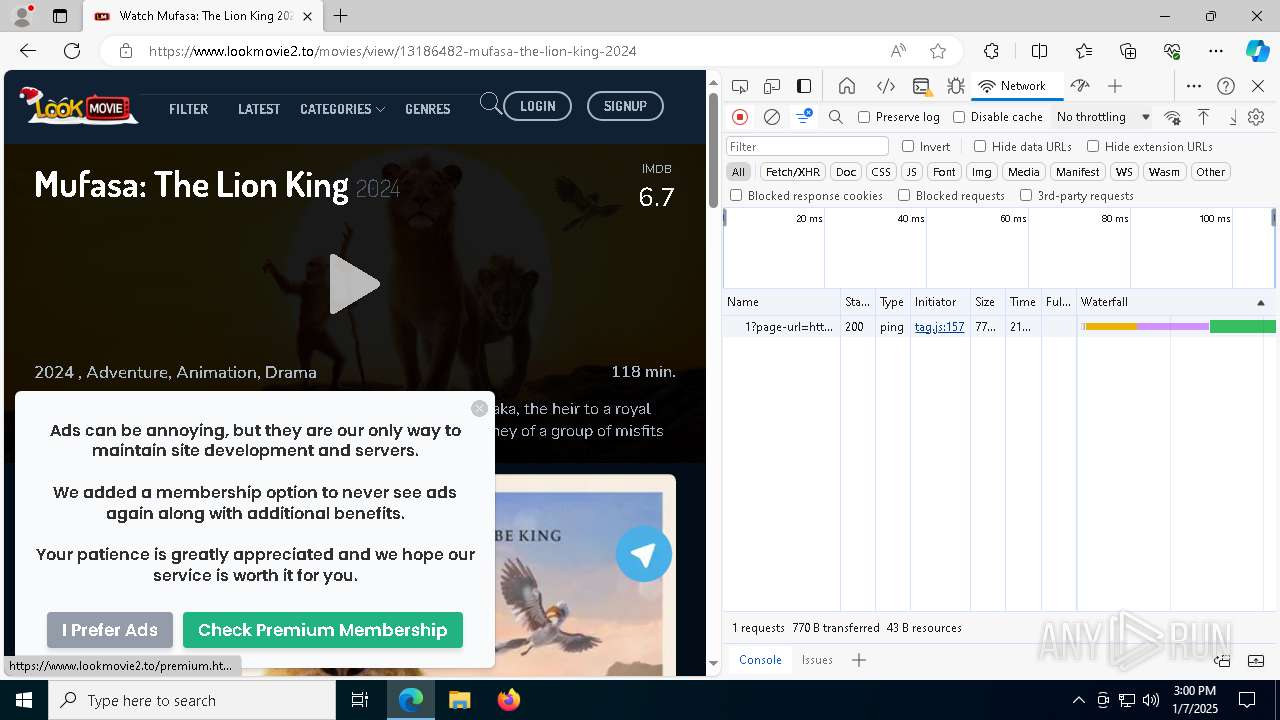Check Blocked response cookies
The height and width of the screenshot is (720, 1280).
pos(736,196)
